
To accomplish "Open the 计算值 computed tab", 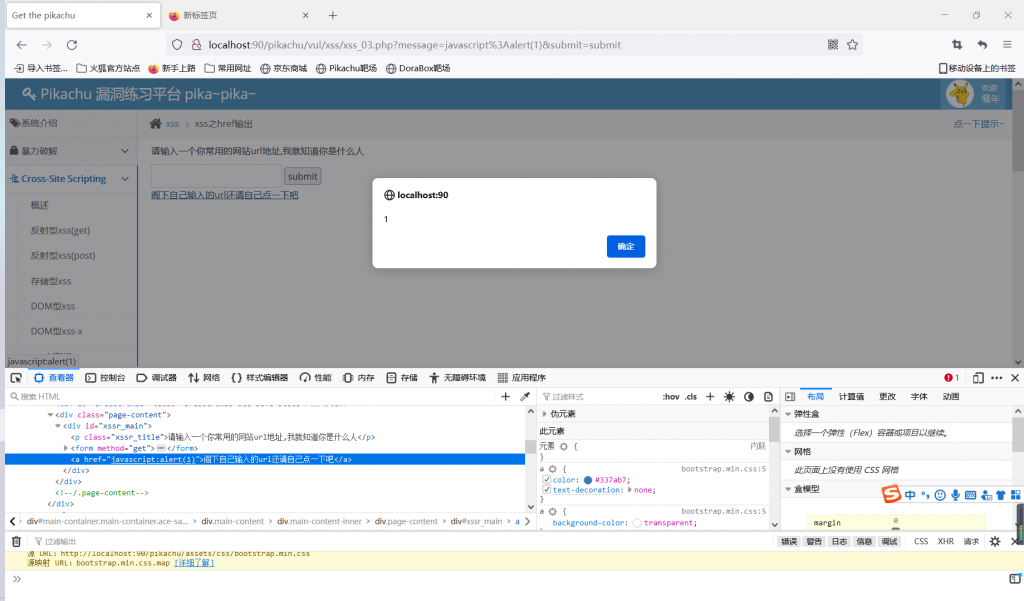I will [851, 397].
